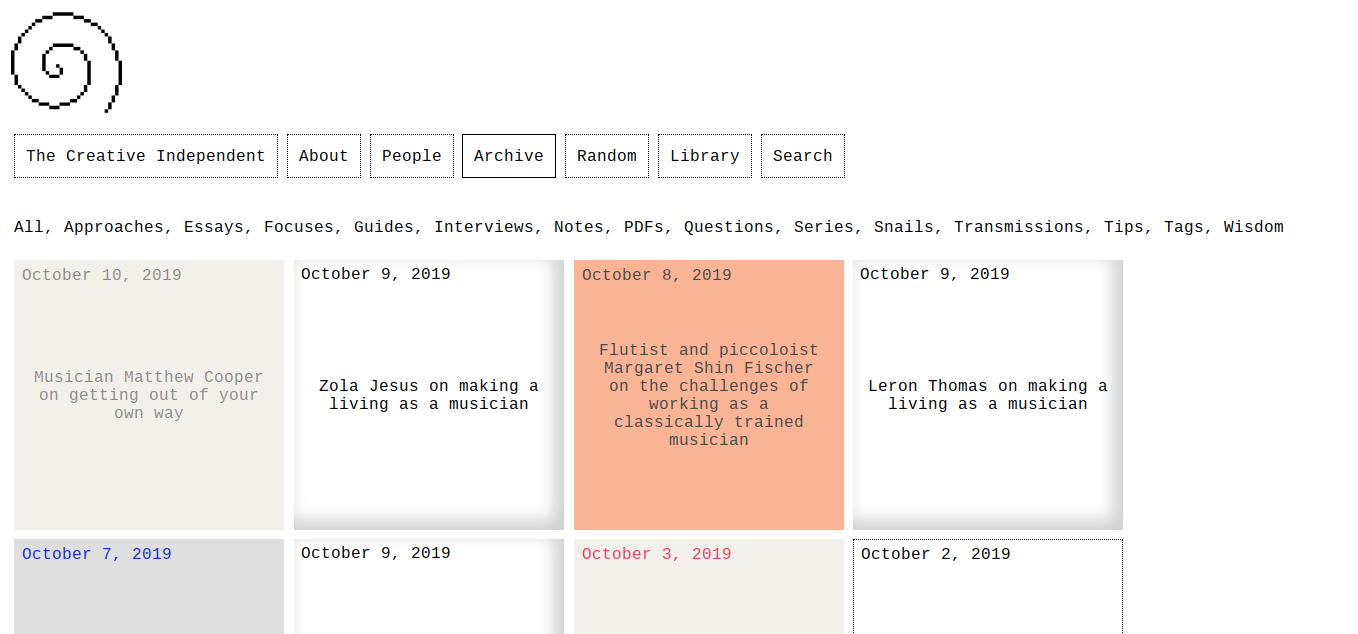Go to the About page

[323, 156]
